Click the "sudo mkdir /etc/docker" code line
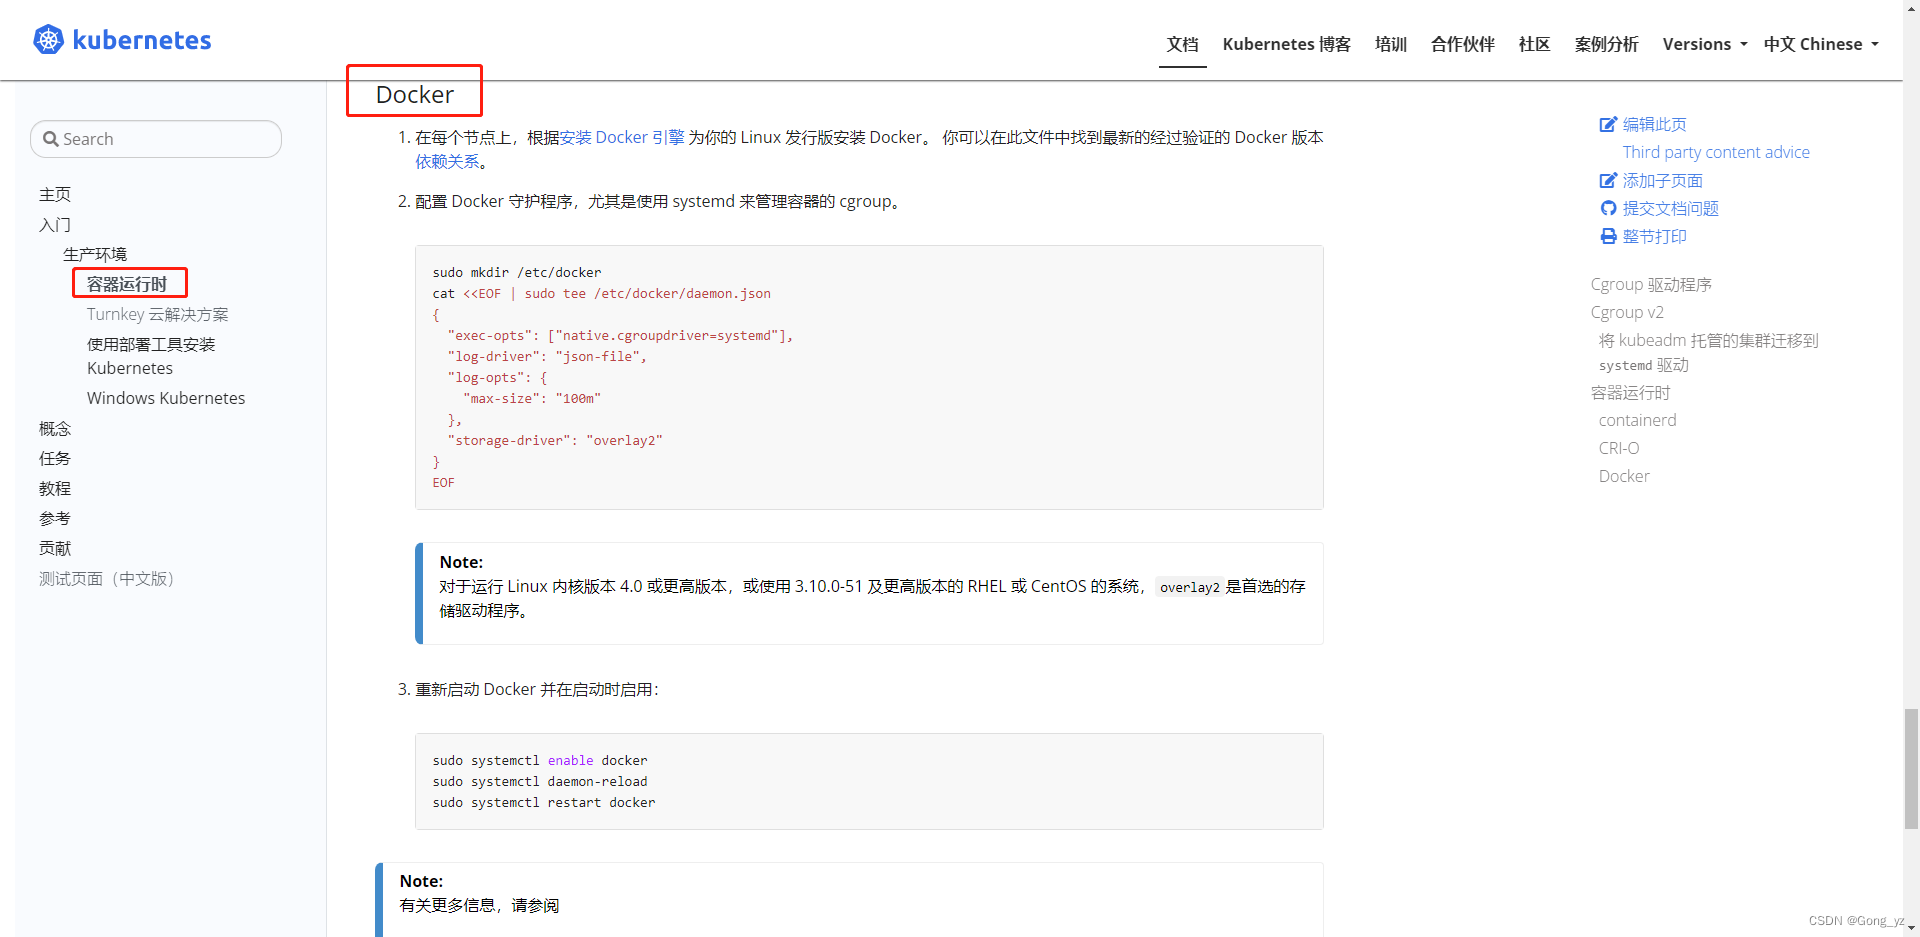The width and height of the screenshot is (1920, 937). 517,272
